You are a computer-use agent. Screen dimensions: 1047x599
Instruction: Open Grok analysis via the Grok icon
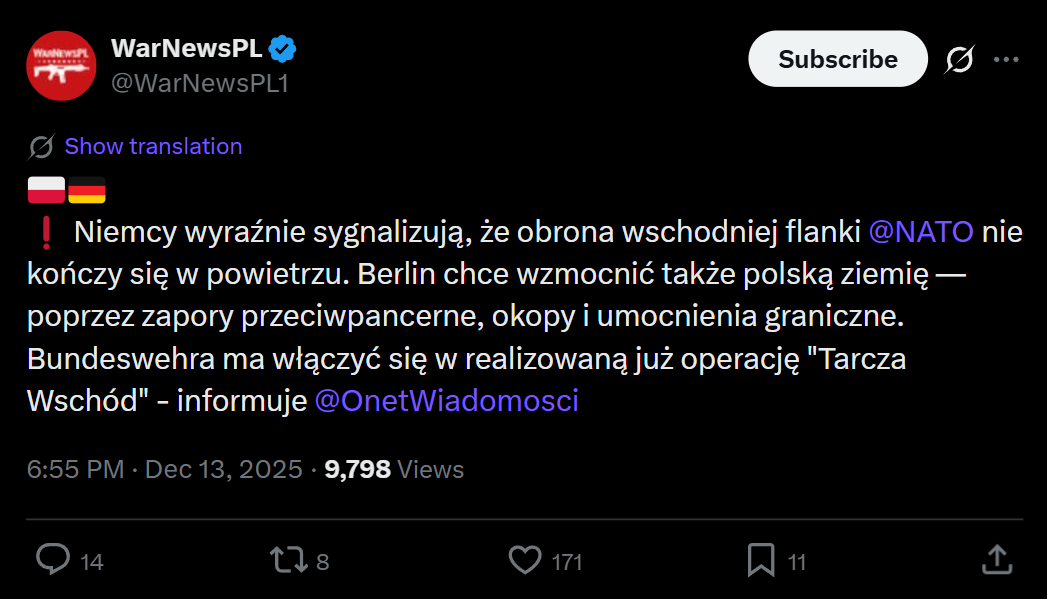[x=958, y=60]
